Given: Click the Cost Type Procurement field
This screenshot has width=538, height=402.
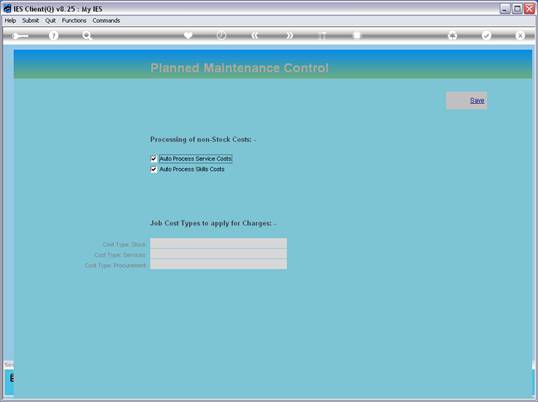Looking at the screenshot, I should coord(218,264).
